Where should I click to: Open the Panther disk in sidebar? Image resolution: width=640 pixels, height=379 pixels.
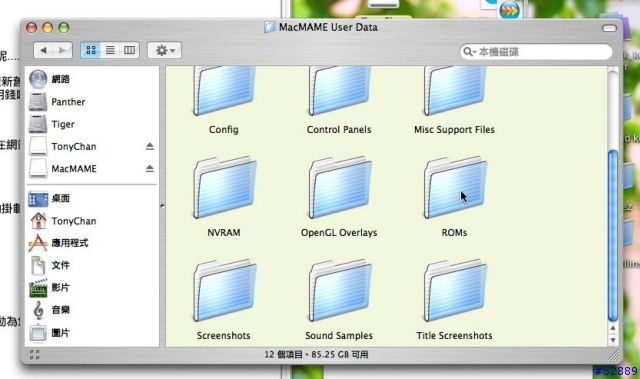(x=91, y=102)
